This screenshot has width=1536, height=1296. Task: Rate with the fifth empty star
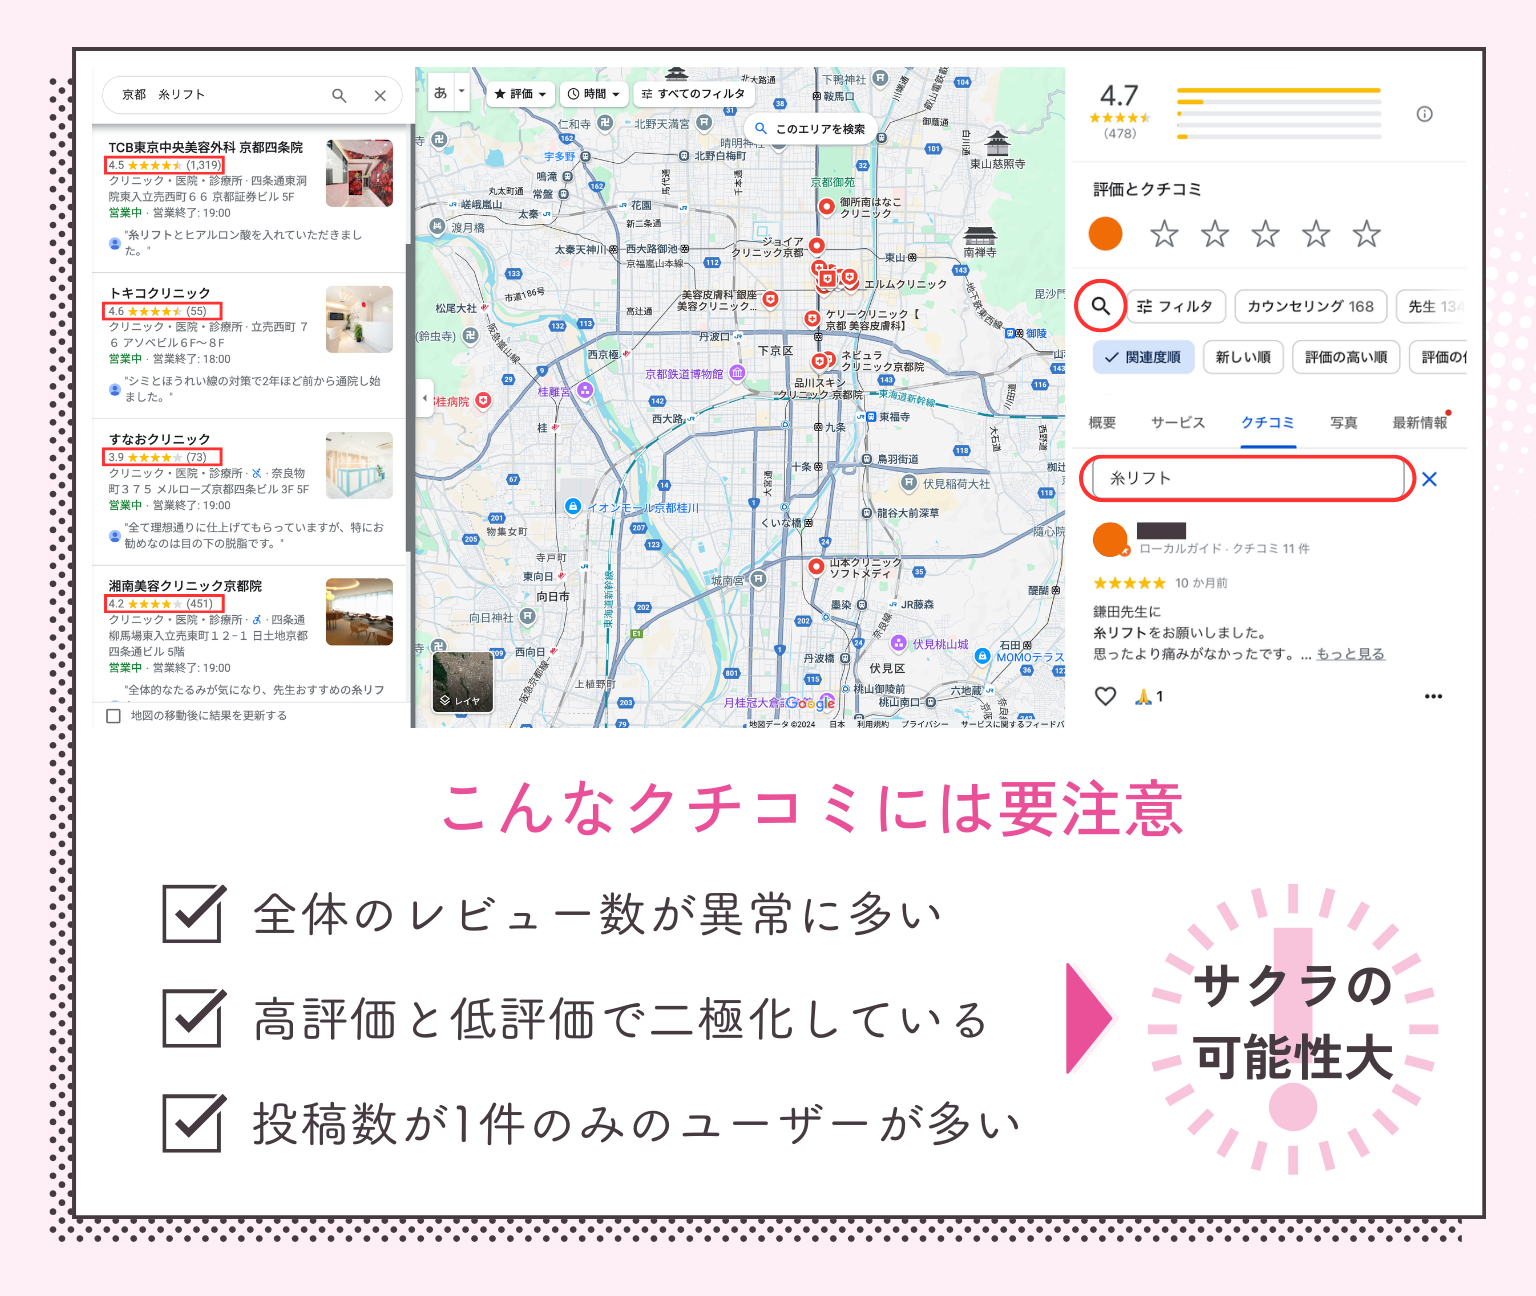coord(1367,234)
